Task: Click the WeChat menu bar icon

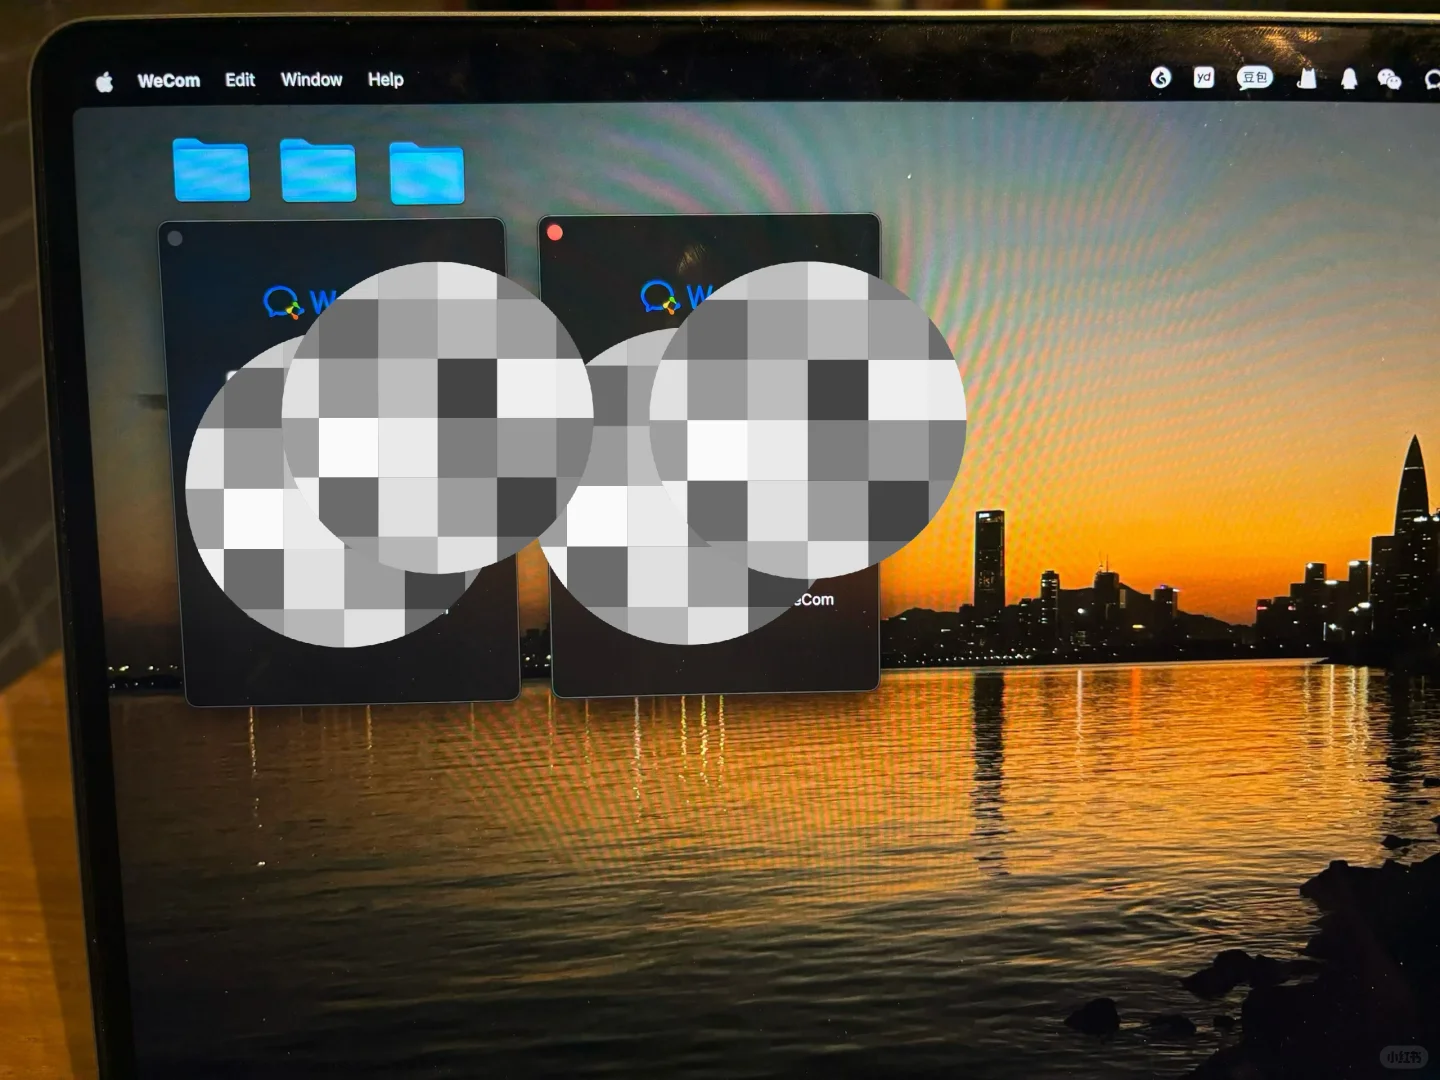Action: point(1389,79)
